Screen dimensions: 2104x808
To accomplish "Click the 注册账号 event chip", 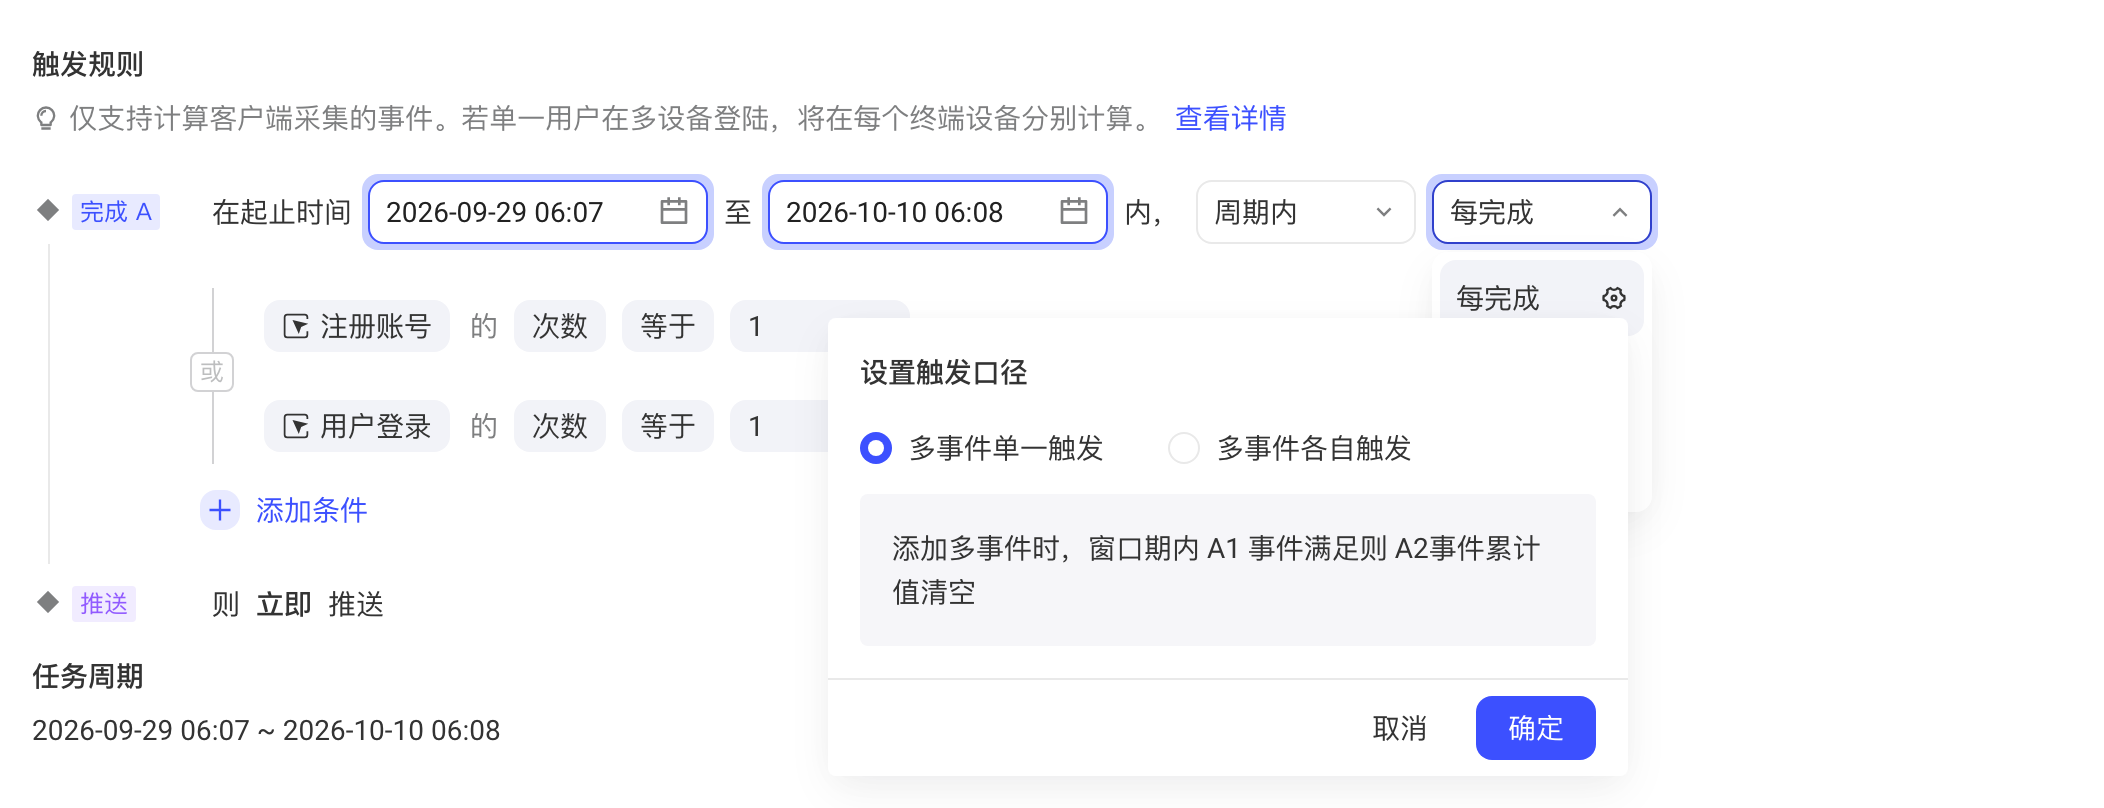I will (357, 326).
